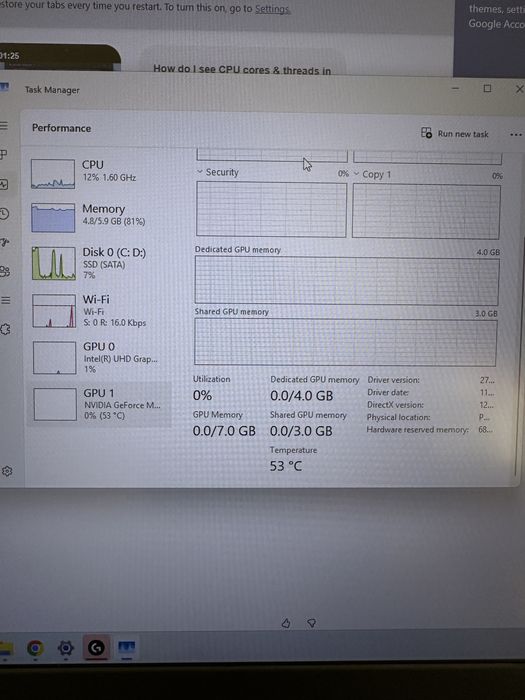Open the Copy 1 engine dropdown chevron
The image size is (525, 700).
click(x=356, y=174)
